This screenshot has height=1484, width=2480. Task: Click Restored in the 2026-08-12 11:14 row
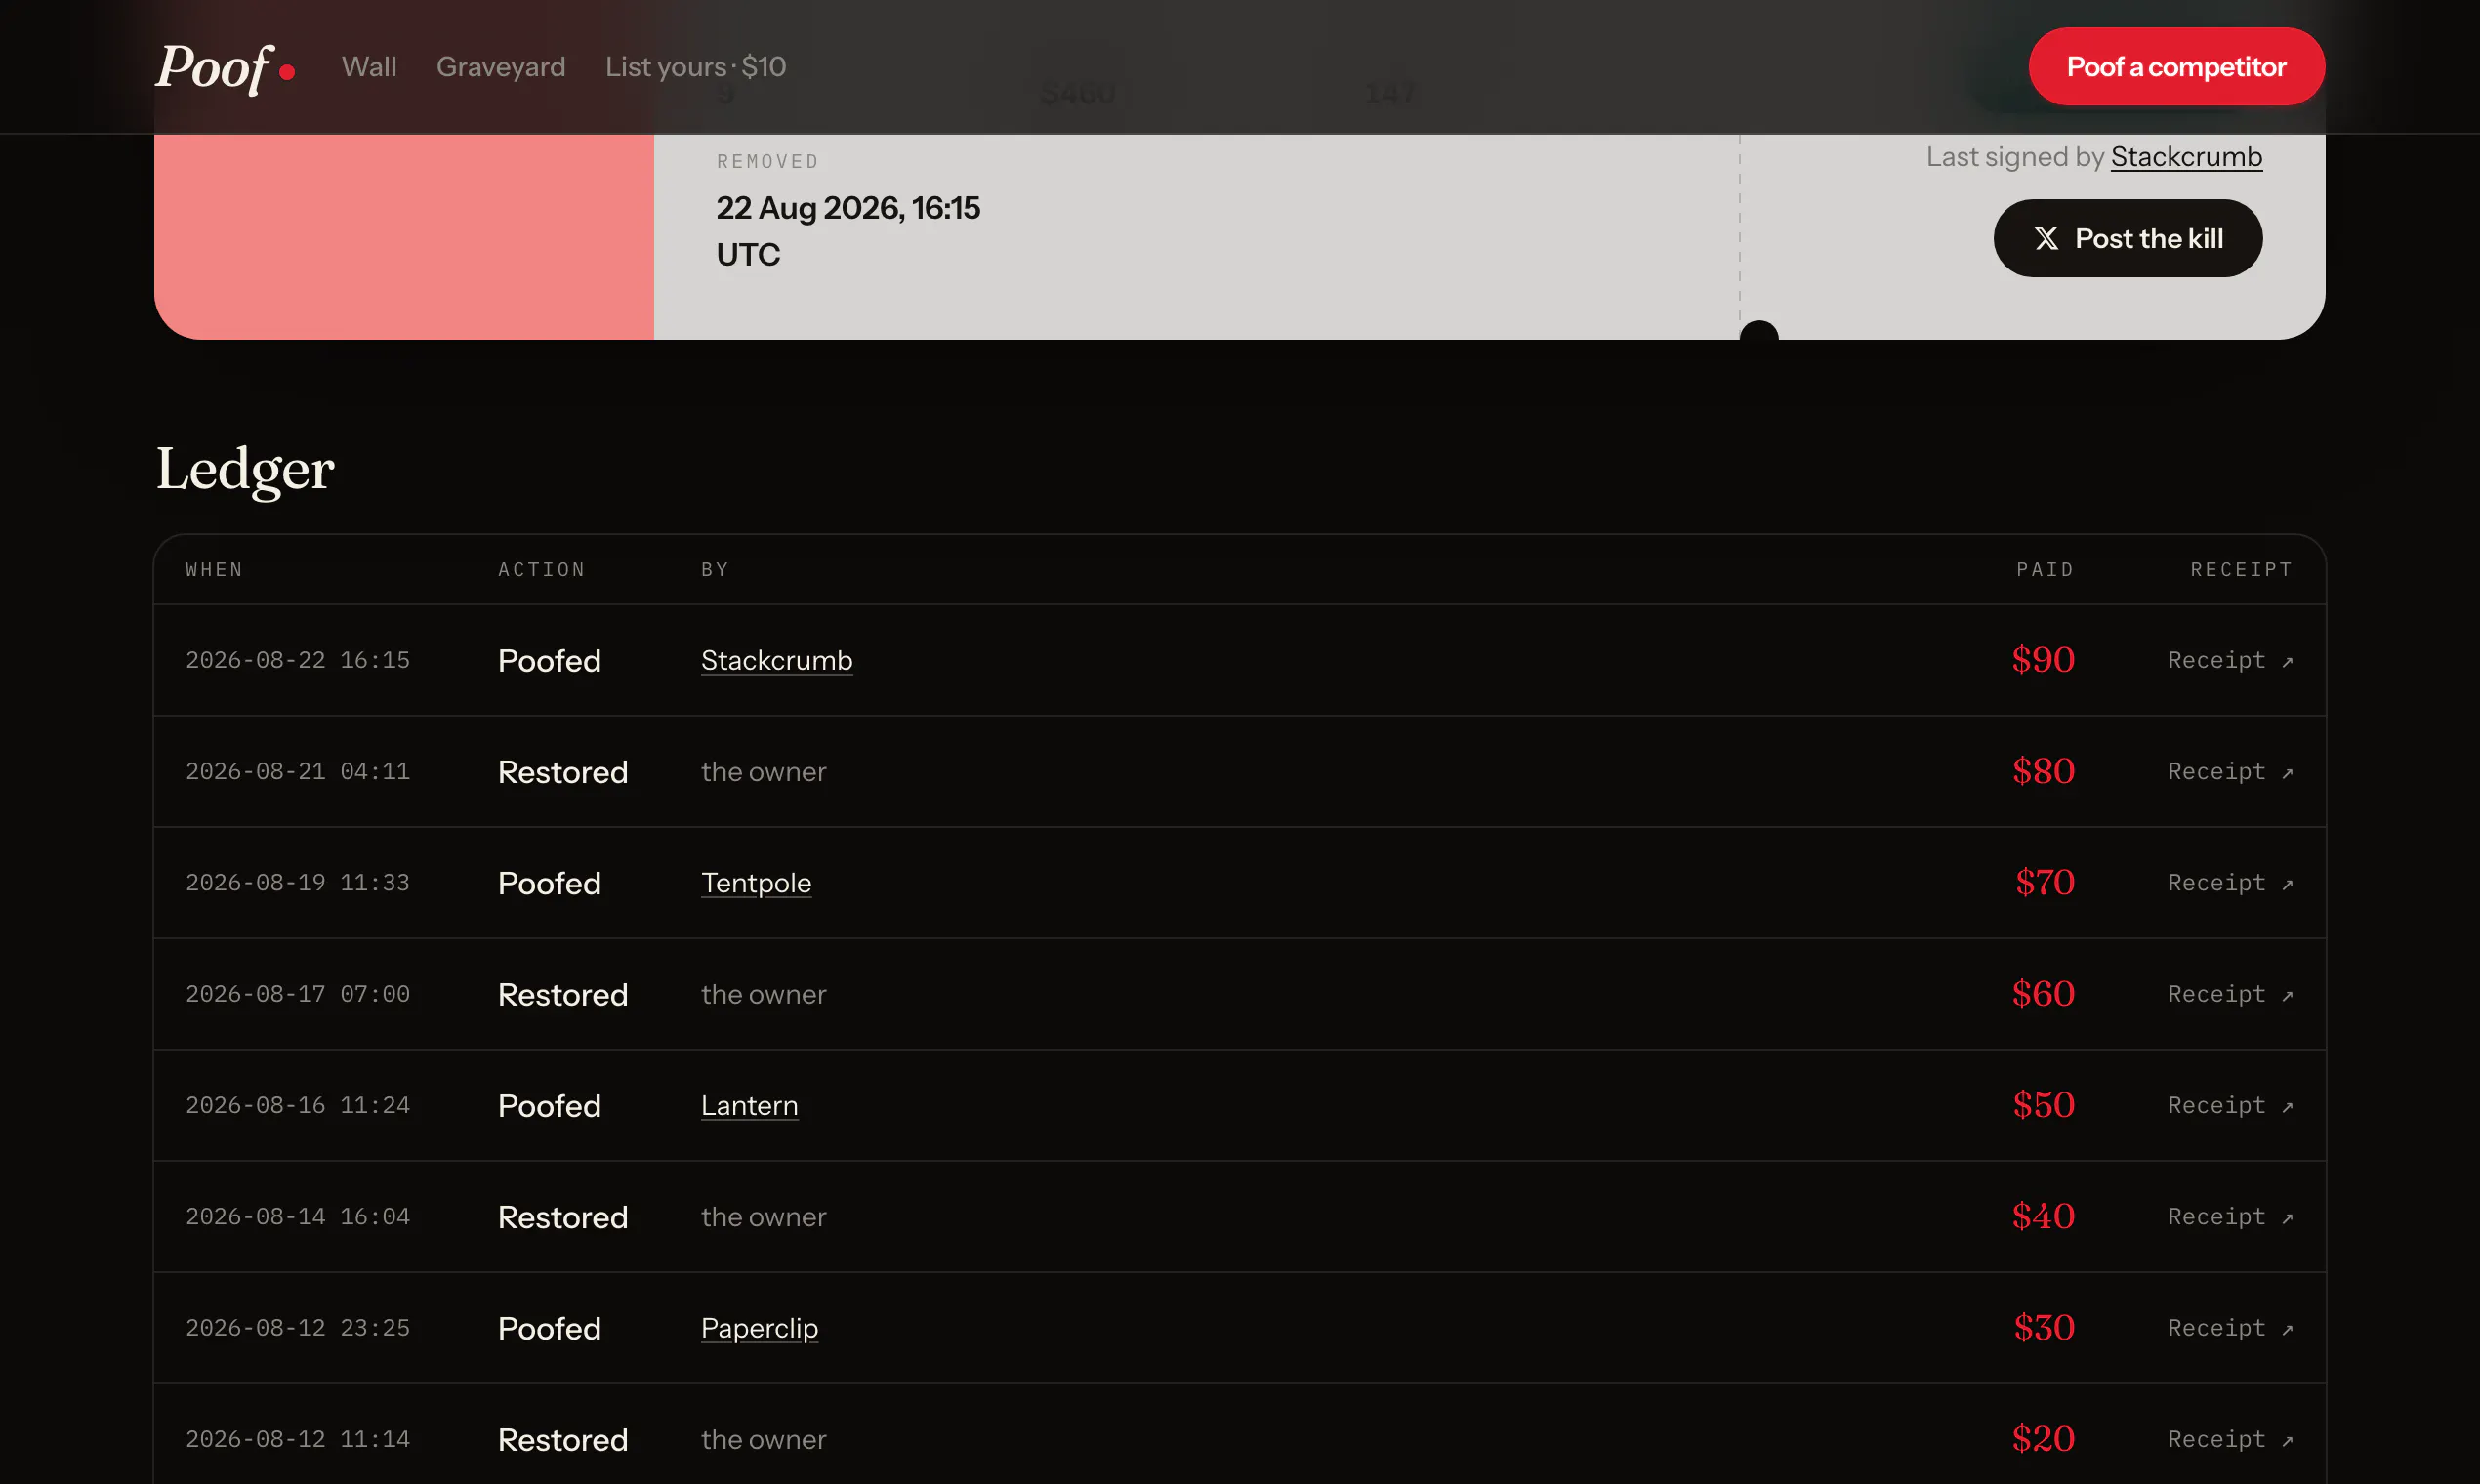(563, 1440)
